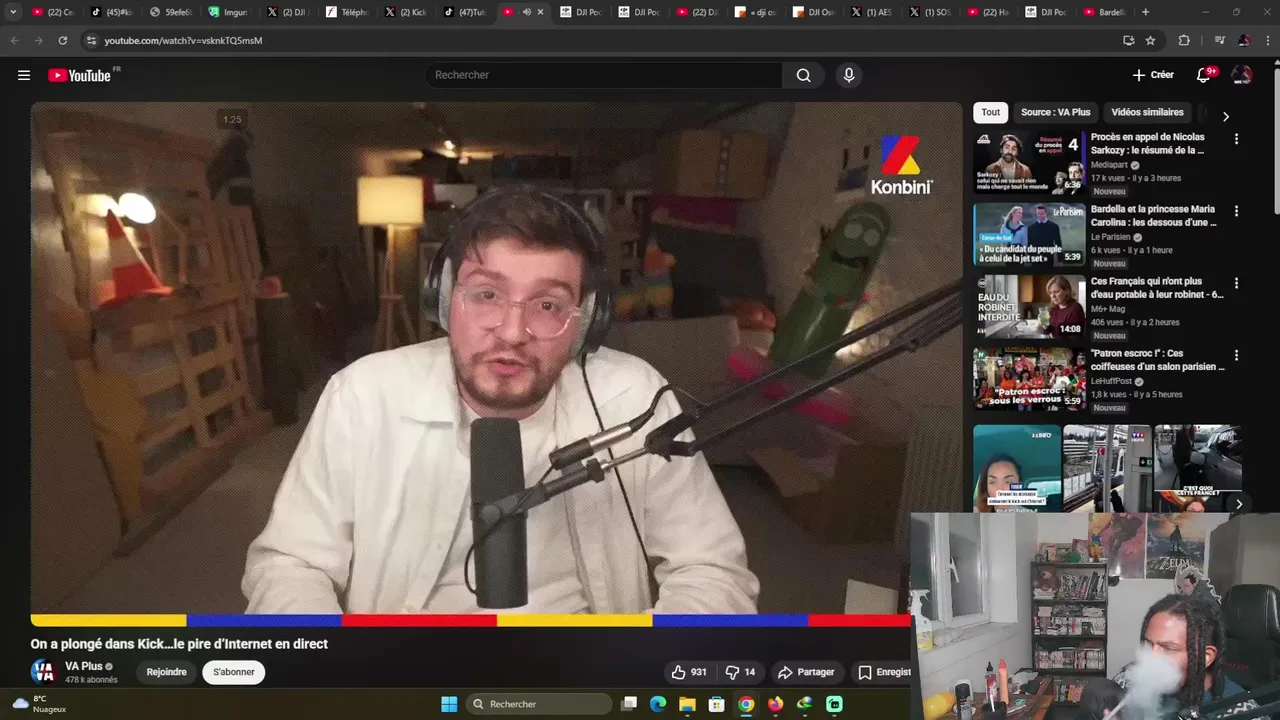Start voice search with the microphone
The width and height of the screenshot is (1280, 720).
click(x=848, y=75)
